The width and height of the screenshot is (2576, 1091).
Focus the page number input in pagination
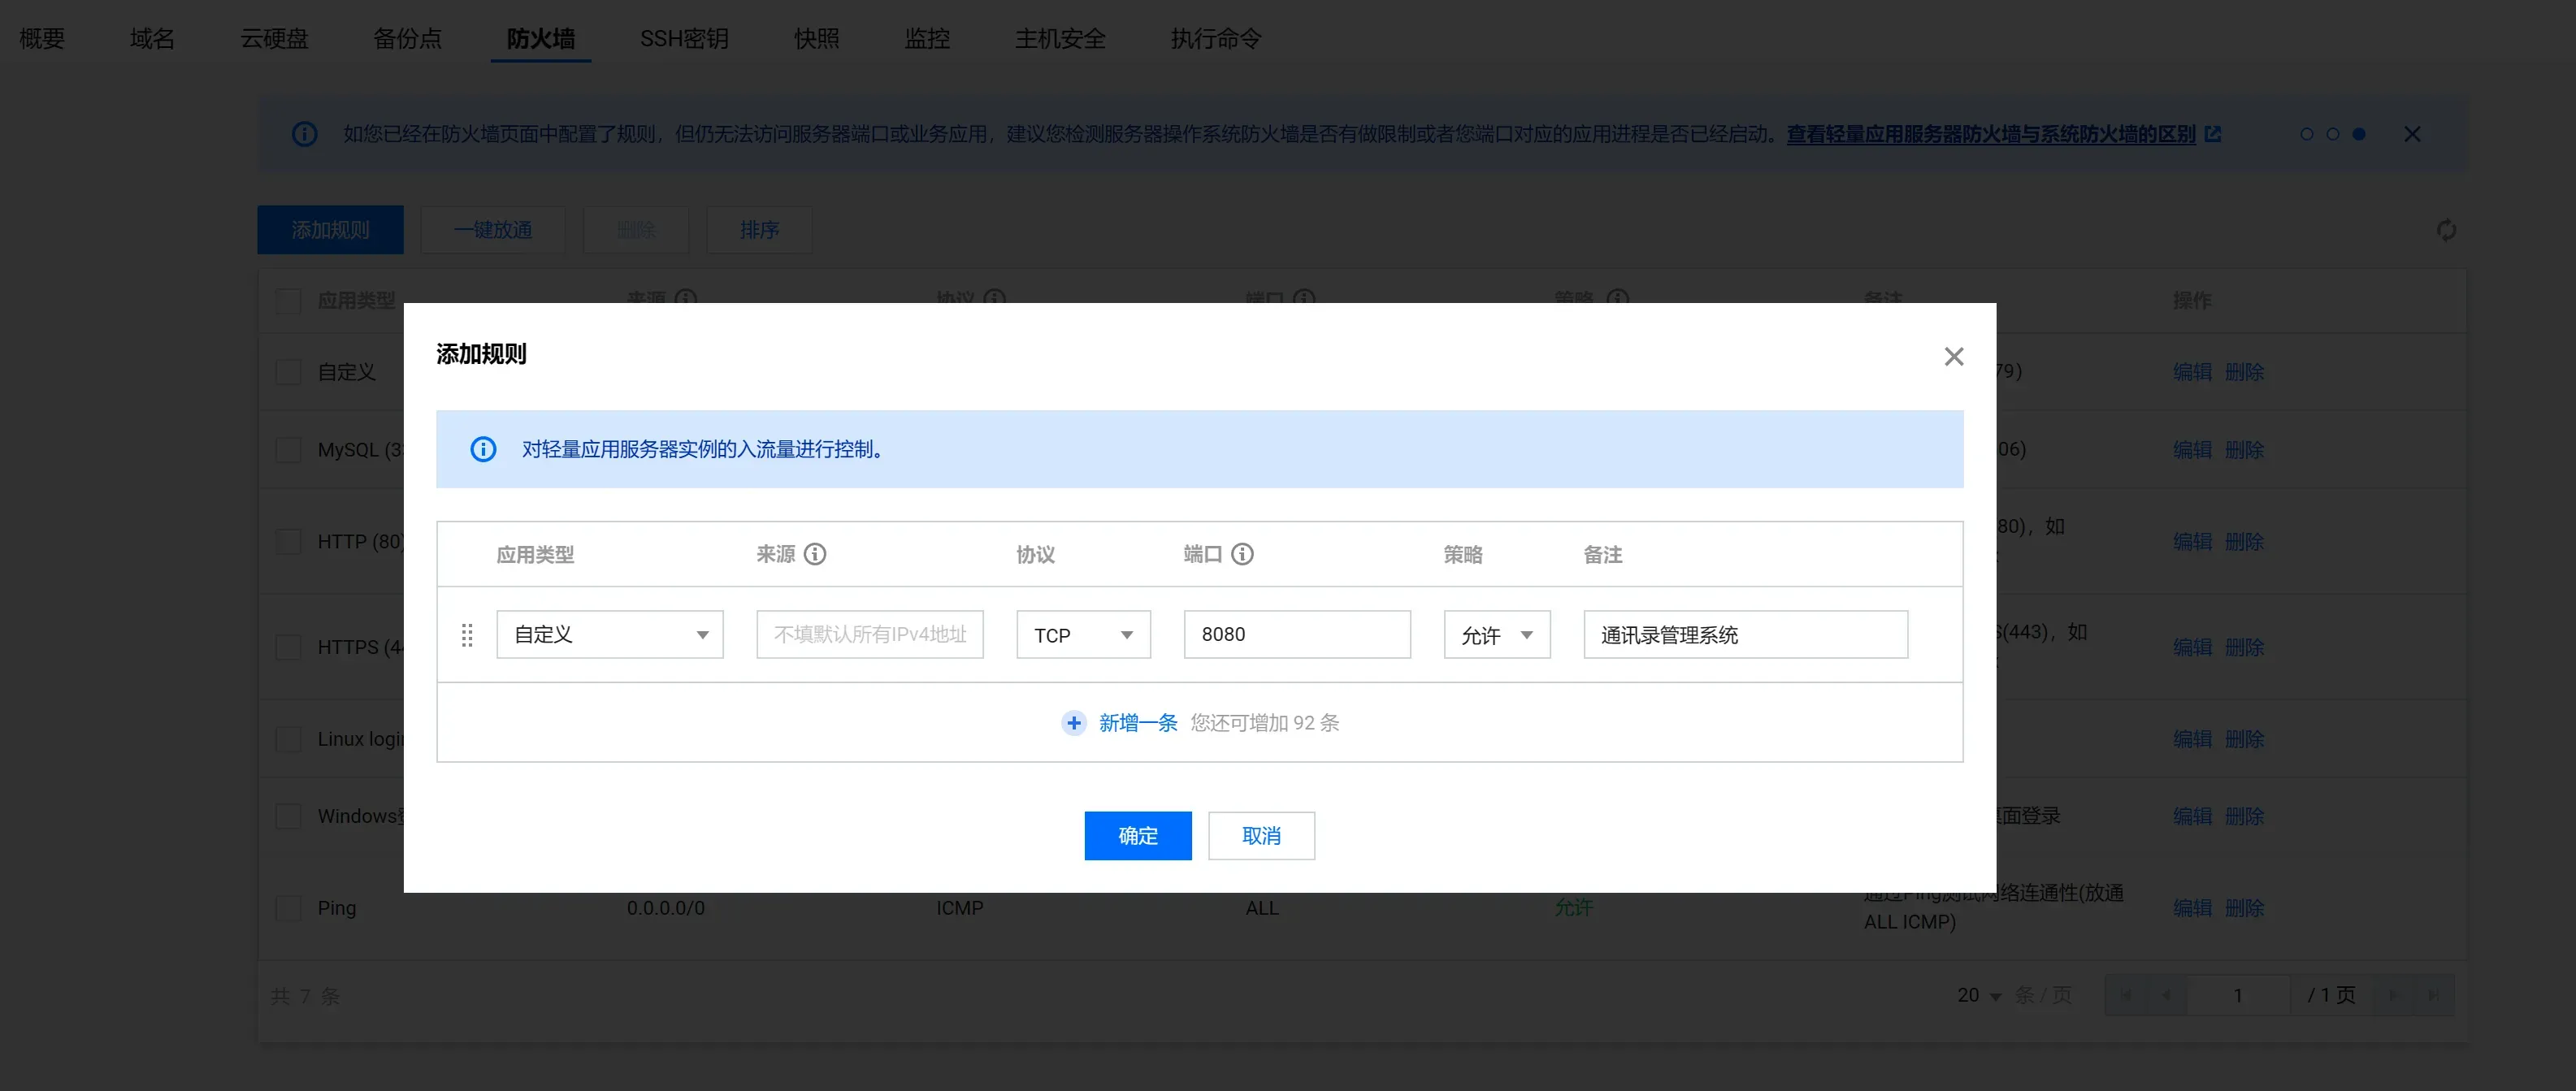2238,995
